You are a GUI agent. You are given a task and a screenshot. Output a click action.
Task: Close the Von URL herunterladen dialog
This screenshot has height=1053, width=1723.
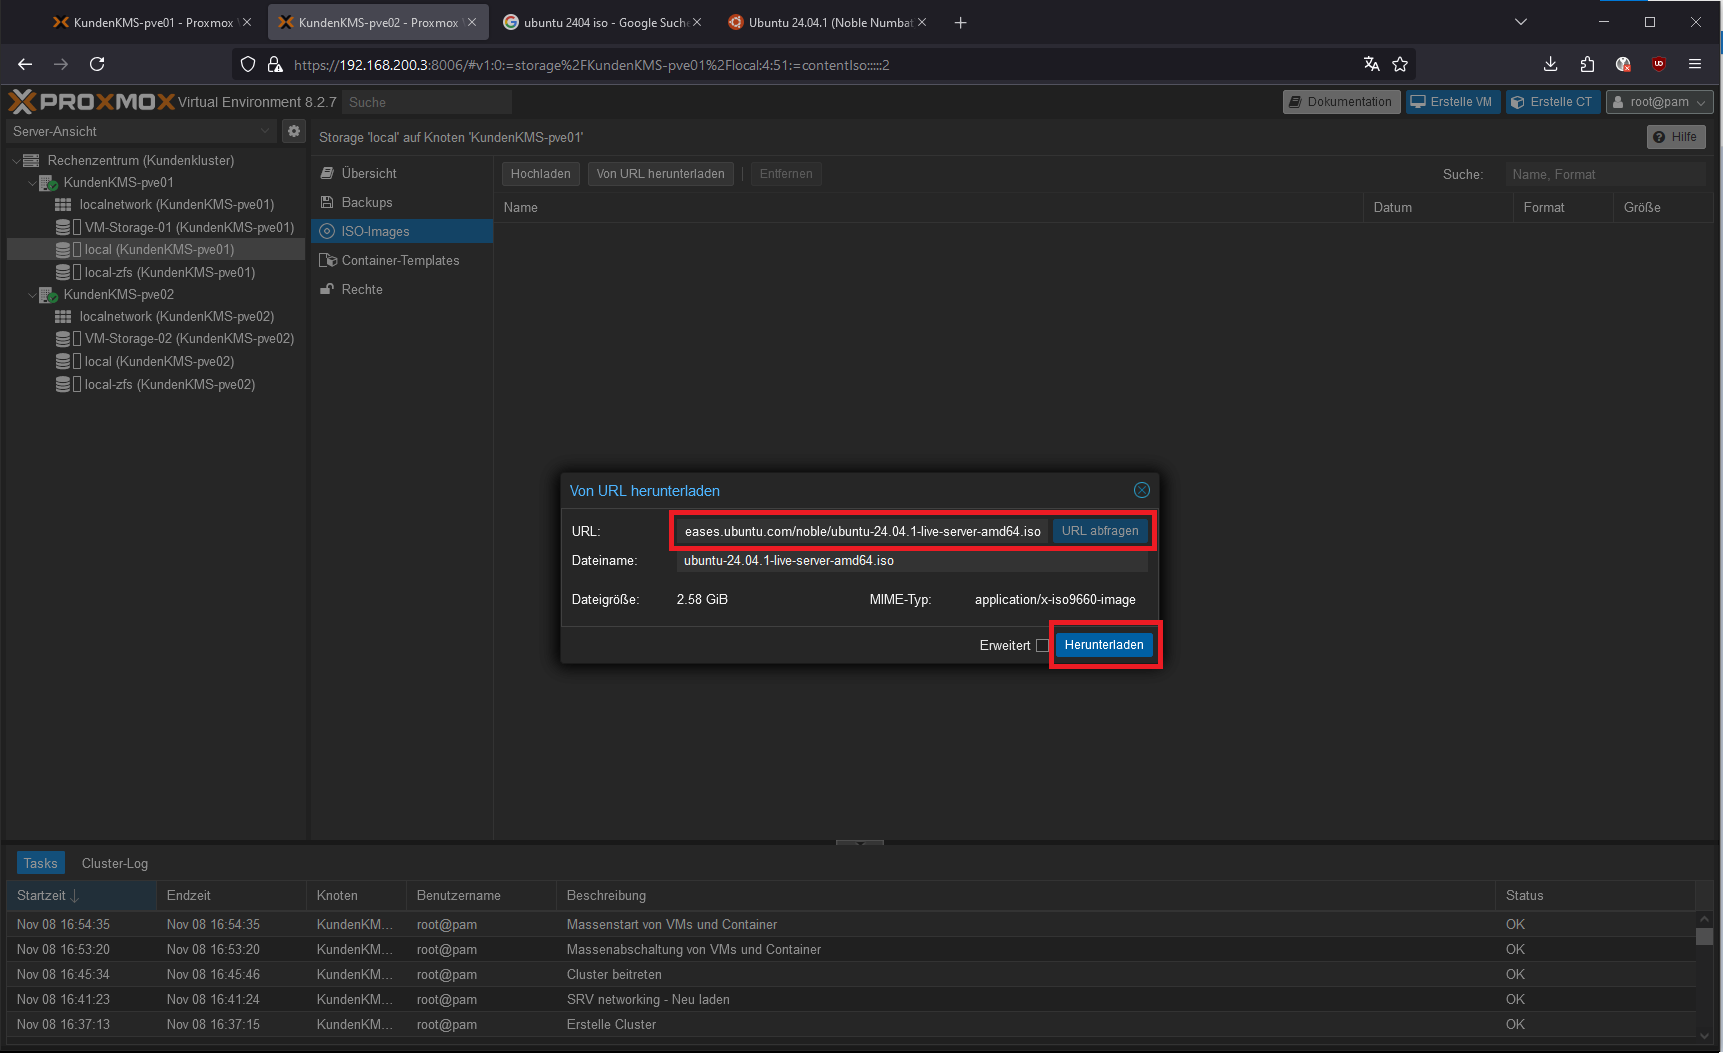[x=1141, y=490]
